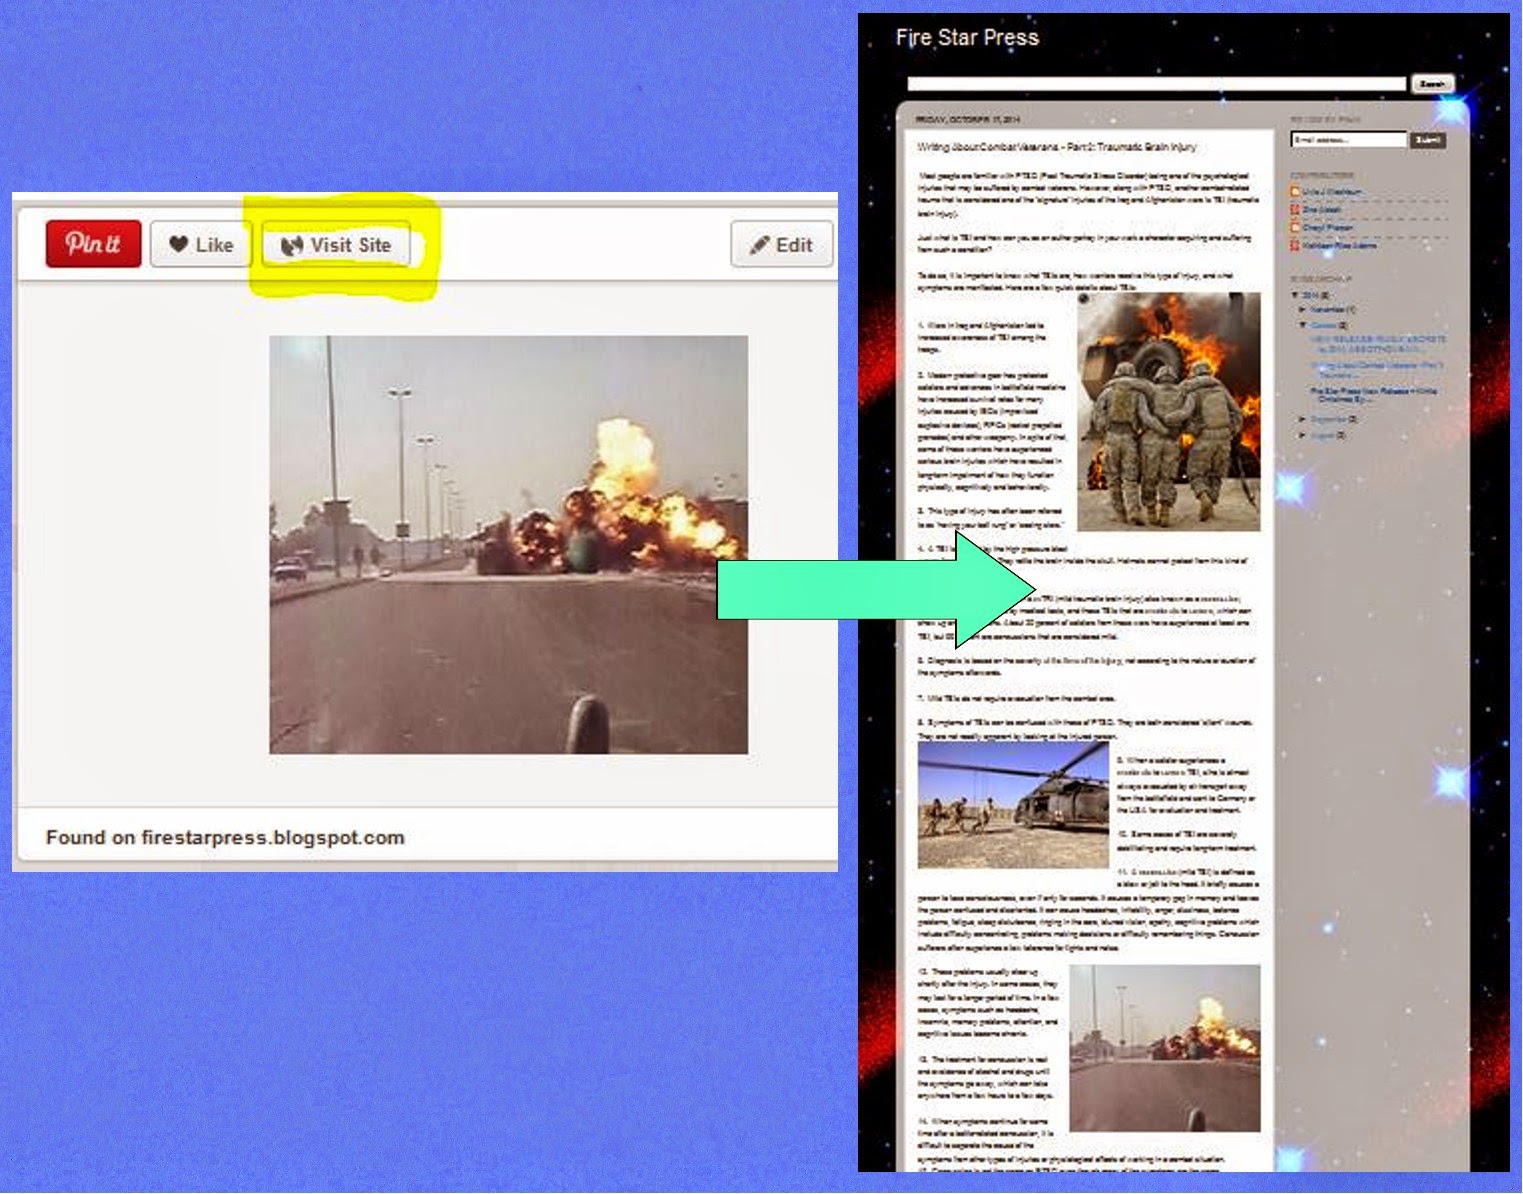Collapse the 2014 blog archive year
This screenshot has width=1523, height=1194.
pos(1295,295)
